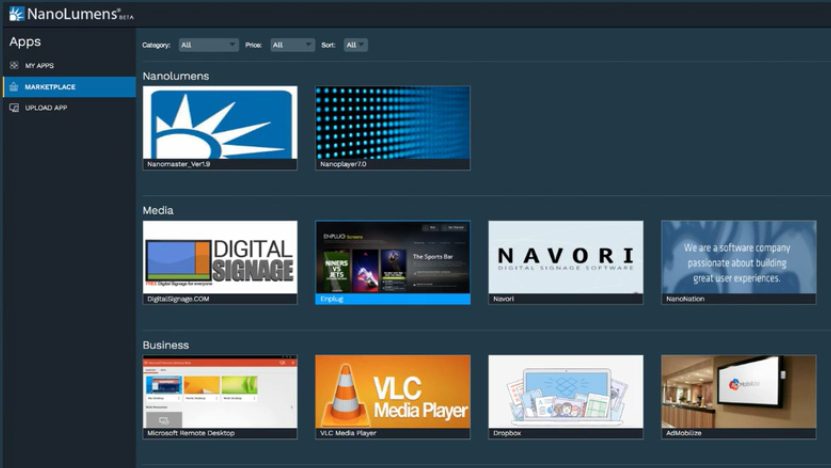Open the Navori digital signage app
Image resolution: width=831 pixels, height=468 pixels.
coord(565,257)
